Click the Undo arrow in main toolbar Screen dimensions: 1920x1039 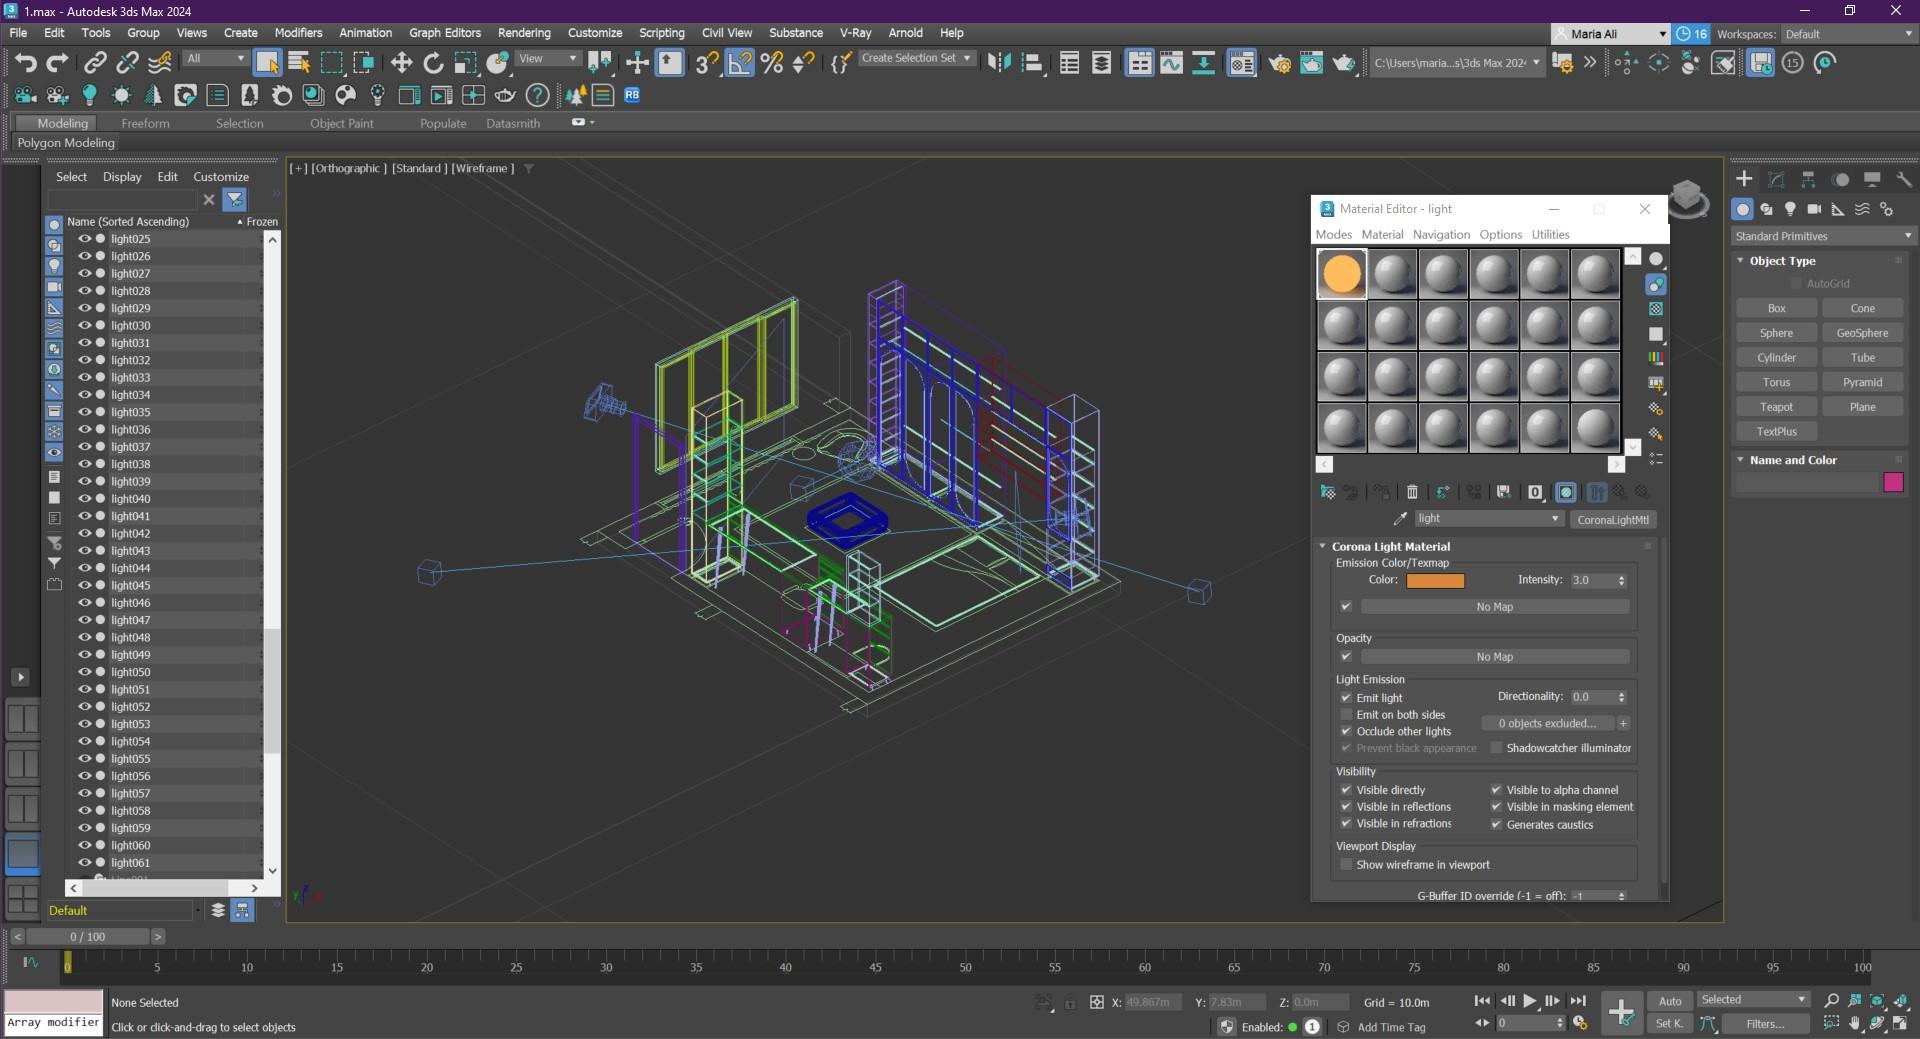coord(26,63)
